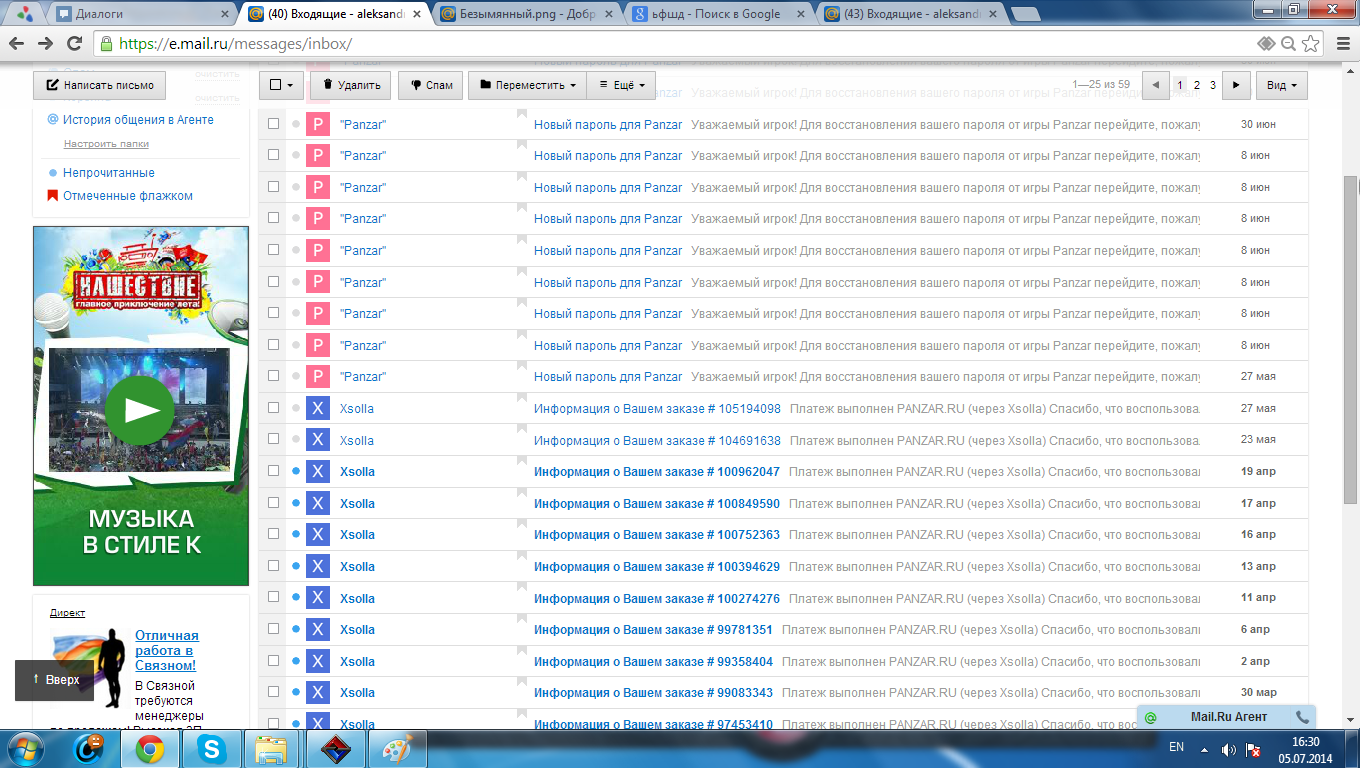Open Отличная работа в Связном ad link
The height and width of the screenshot is (768, 1360).
(x=167, y=650)
